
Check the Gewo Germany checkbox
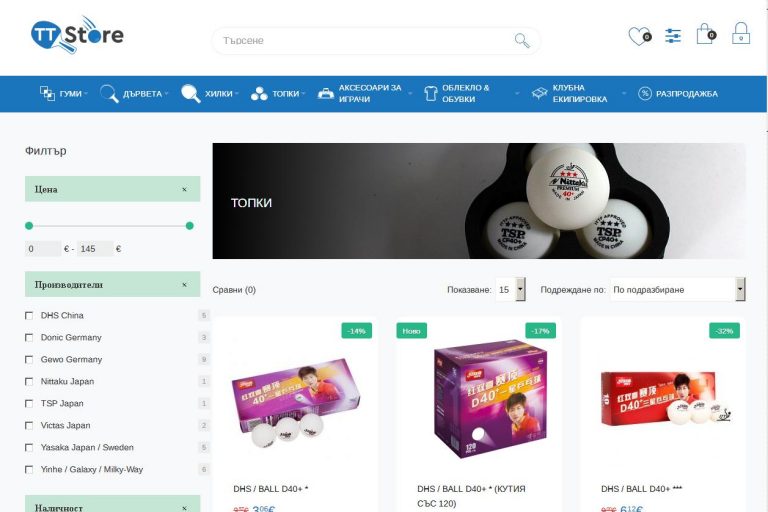29,360
